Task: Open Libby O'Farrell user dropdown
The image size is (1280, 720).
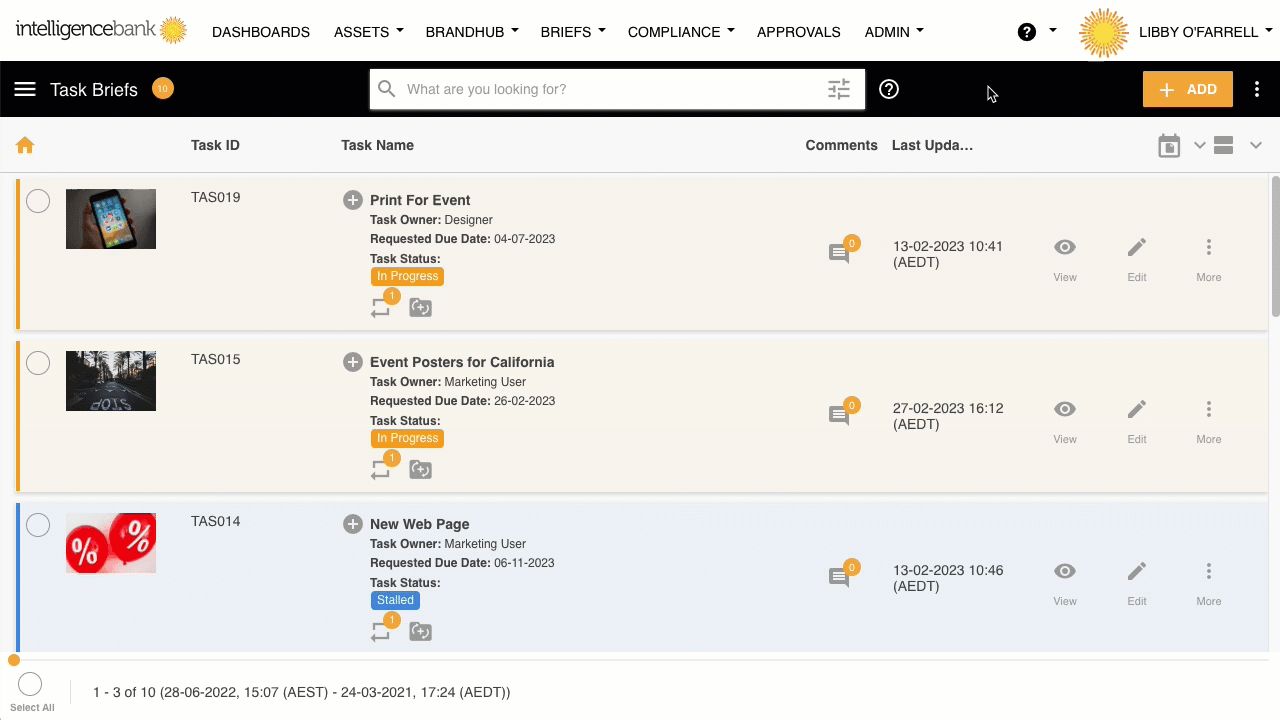Action: 1205,32
